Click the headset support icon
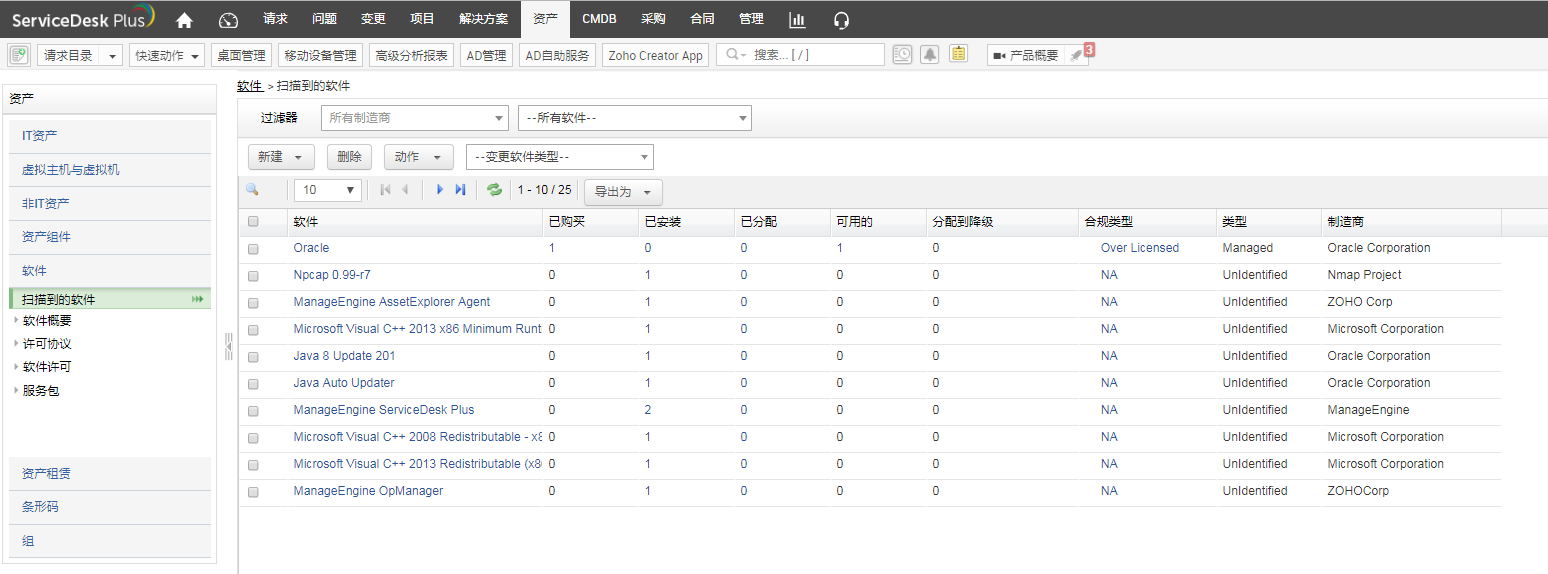 tap(841, 19)
